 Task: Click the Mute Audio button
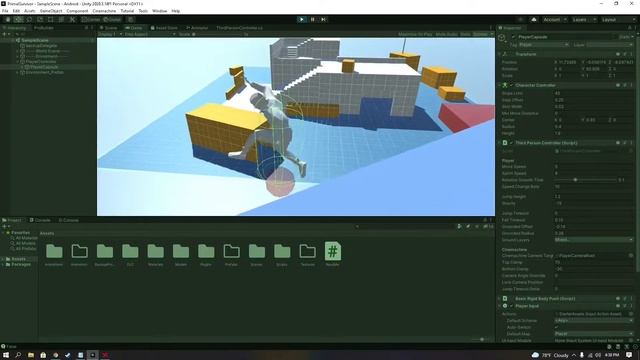tap(447, 34)
